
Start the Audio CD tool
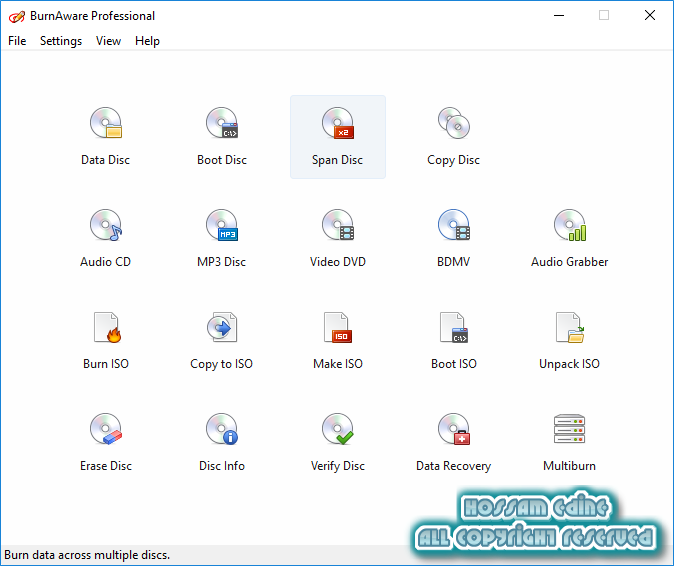coord(106,239)
